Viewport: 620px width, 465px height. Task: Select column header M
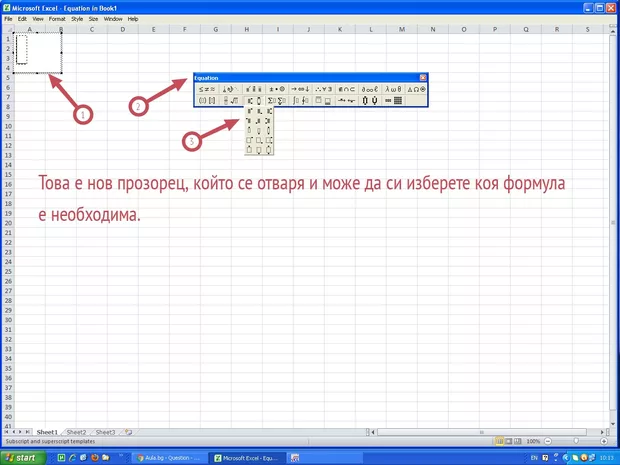(402, 29)
